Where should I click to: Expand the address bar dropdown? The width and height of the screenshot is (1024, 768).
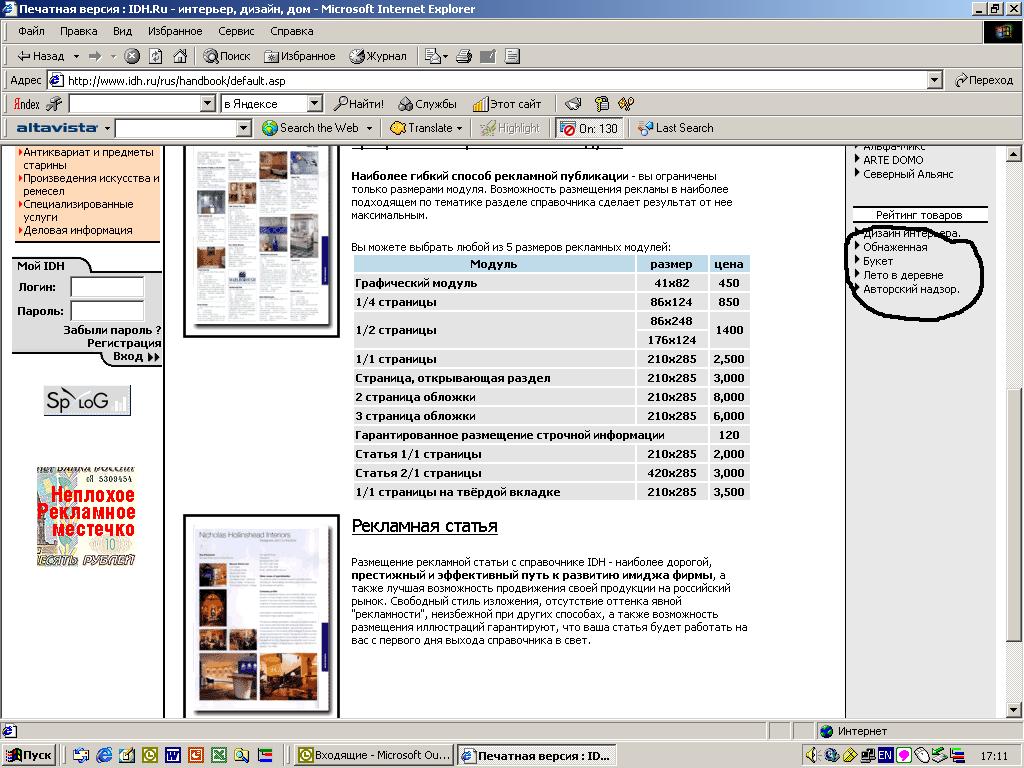click(x=935, y=80)
